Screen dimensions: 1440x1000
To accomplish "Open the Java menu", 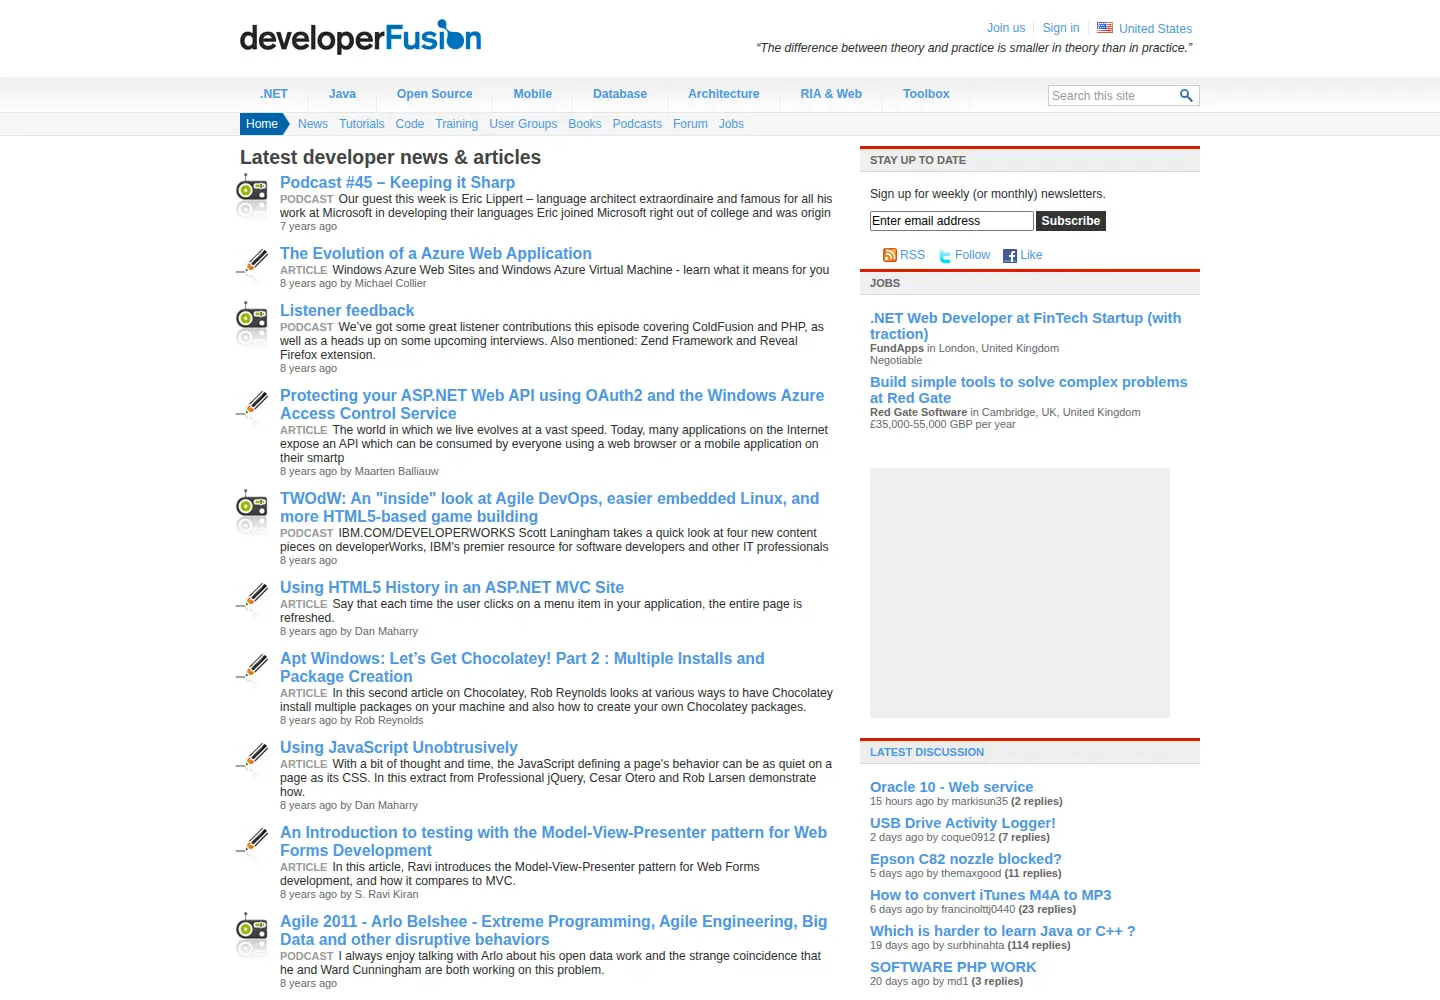I will (342, 94).
